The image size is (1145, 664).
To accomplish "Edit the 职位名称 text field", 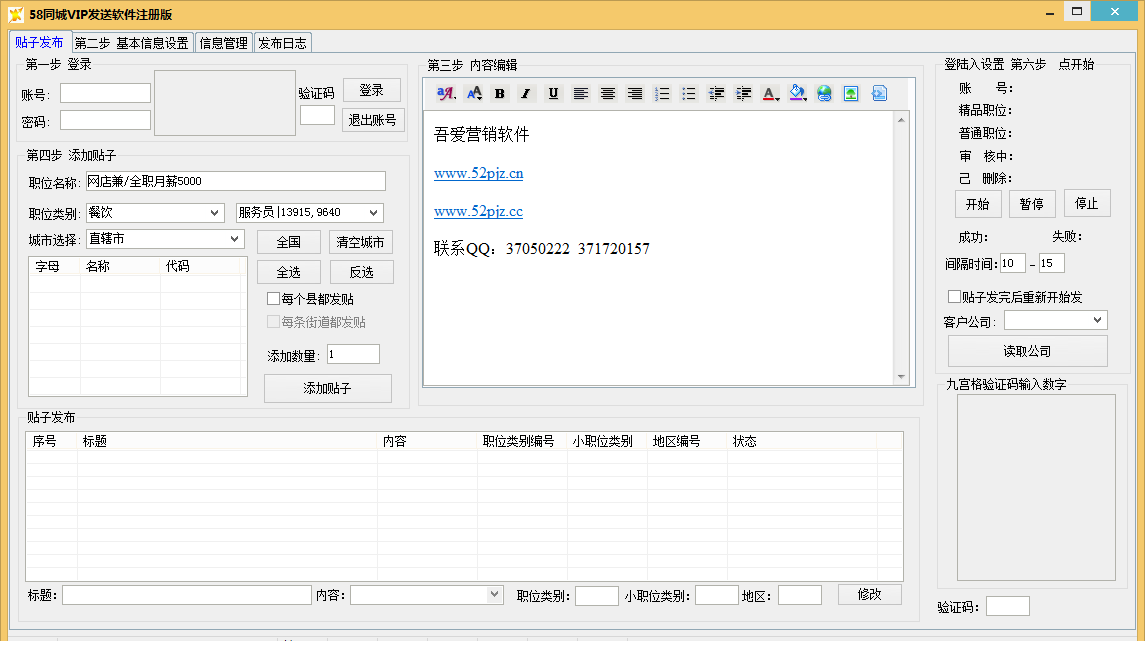I will [236, 181].
